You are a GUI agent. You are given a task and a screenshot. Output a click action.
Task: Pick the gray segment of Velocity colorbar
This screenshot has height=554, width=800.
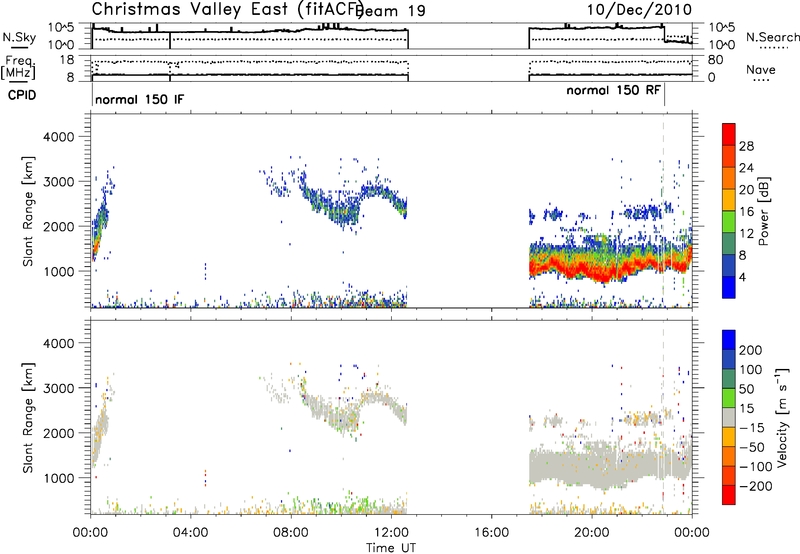(729, 417)
